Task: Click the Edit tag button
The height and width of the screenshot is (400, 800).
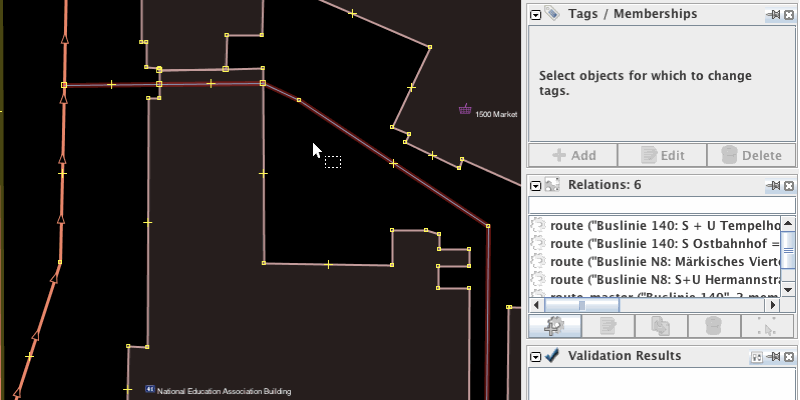Action: point(662,155)
